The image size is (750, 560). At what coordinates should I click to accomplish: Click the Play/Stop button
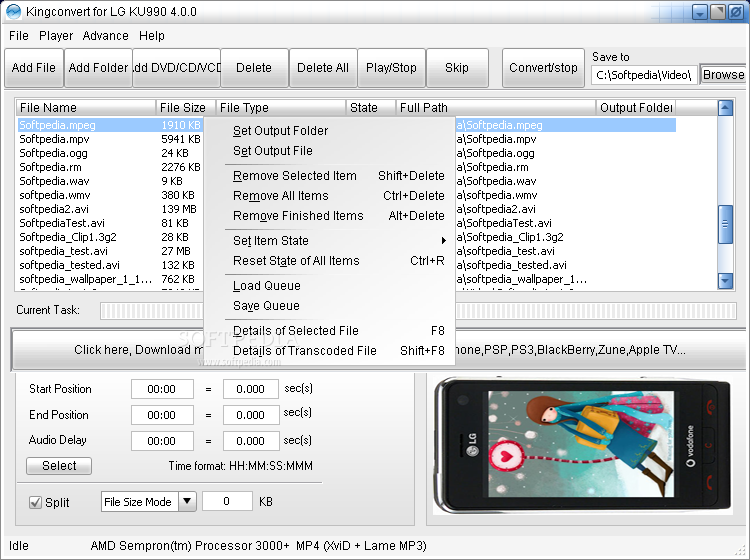391,68
